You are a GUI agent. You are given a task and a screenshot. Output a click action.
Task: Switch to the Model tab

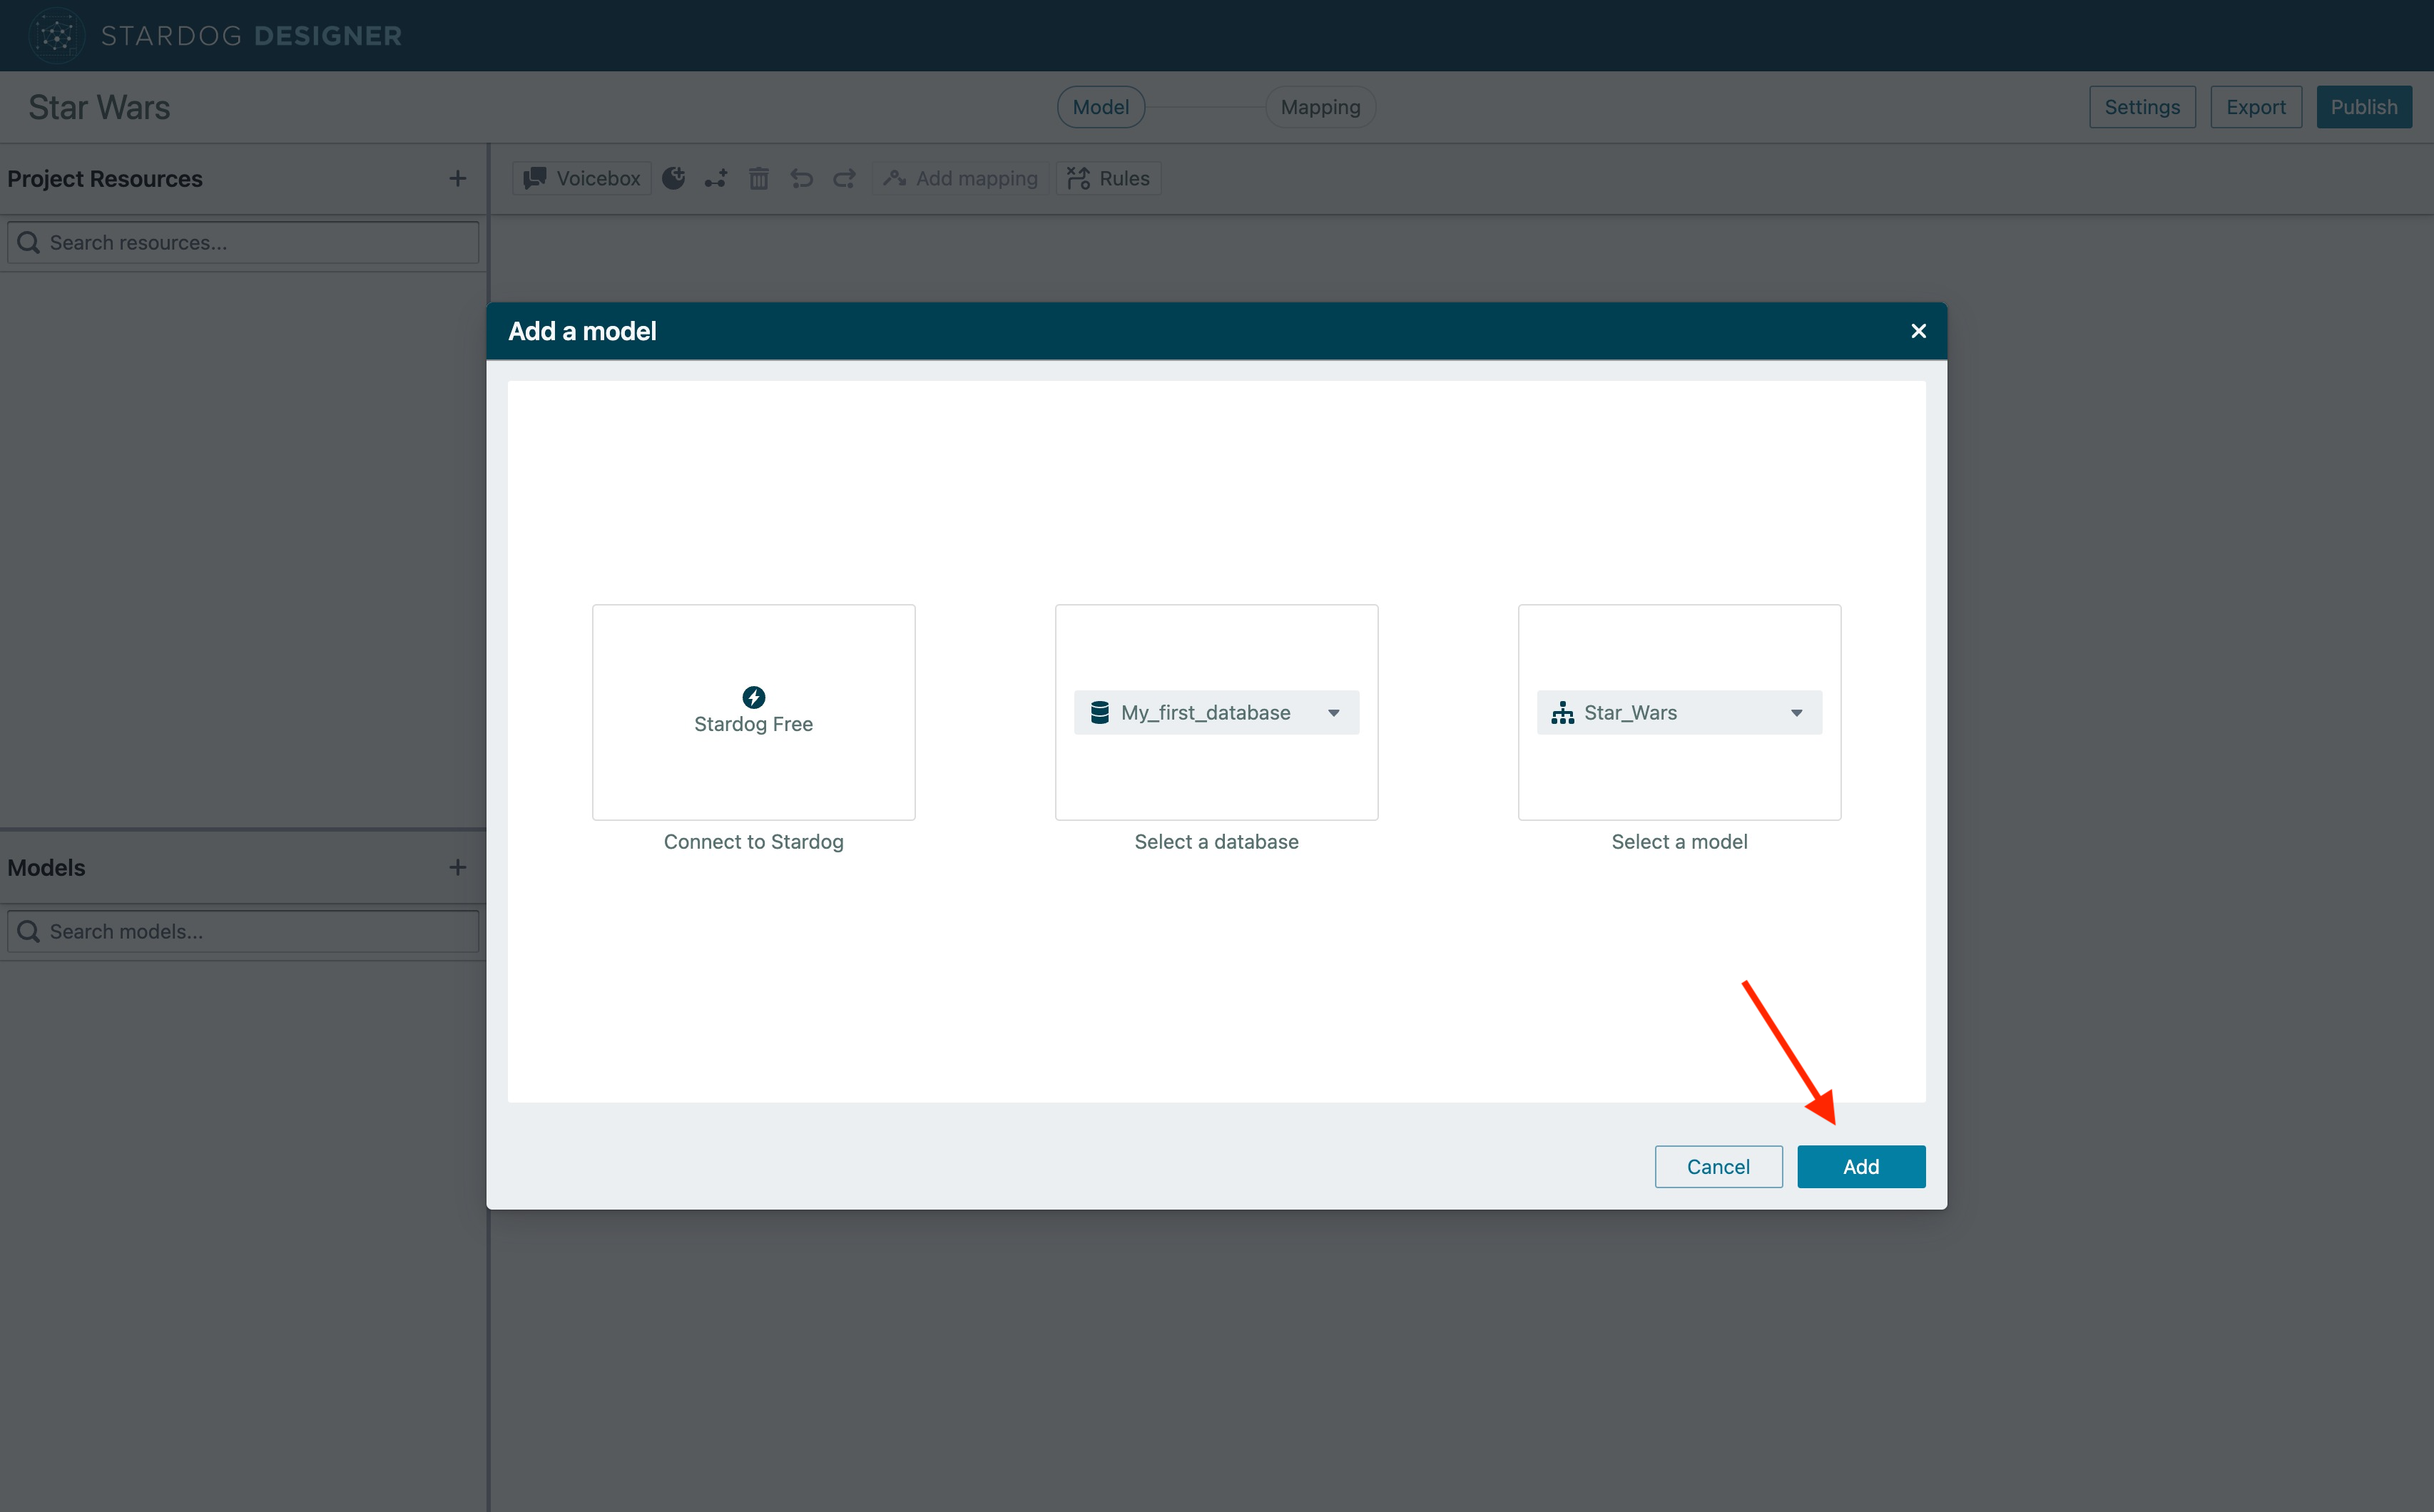1100,107
